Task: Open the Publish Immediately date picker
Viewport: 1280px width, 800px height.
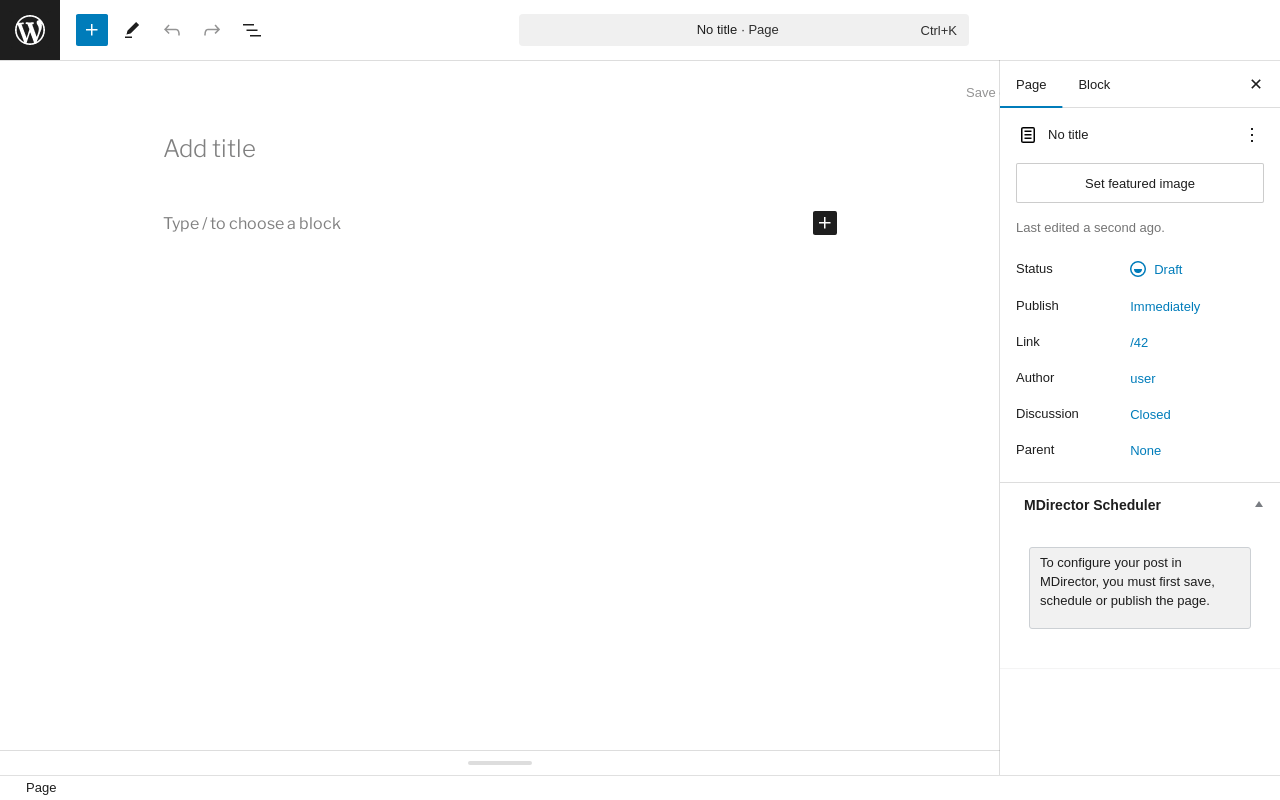Action: (1165, 306)
